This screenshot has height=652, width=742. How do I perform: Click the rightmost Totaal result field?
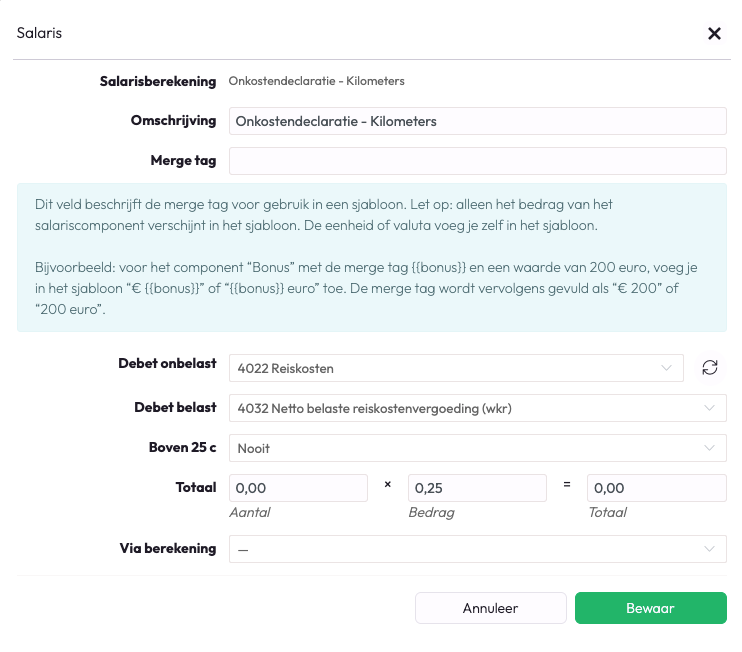point(656,488)
